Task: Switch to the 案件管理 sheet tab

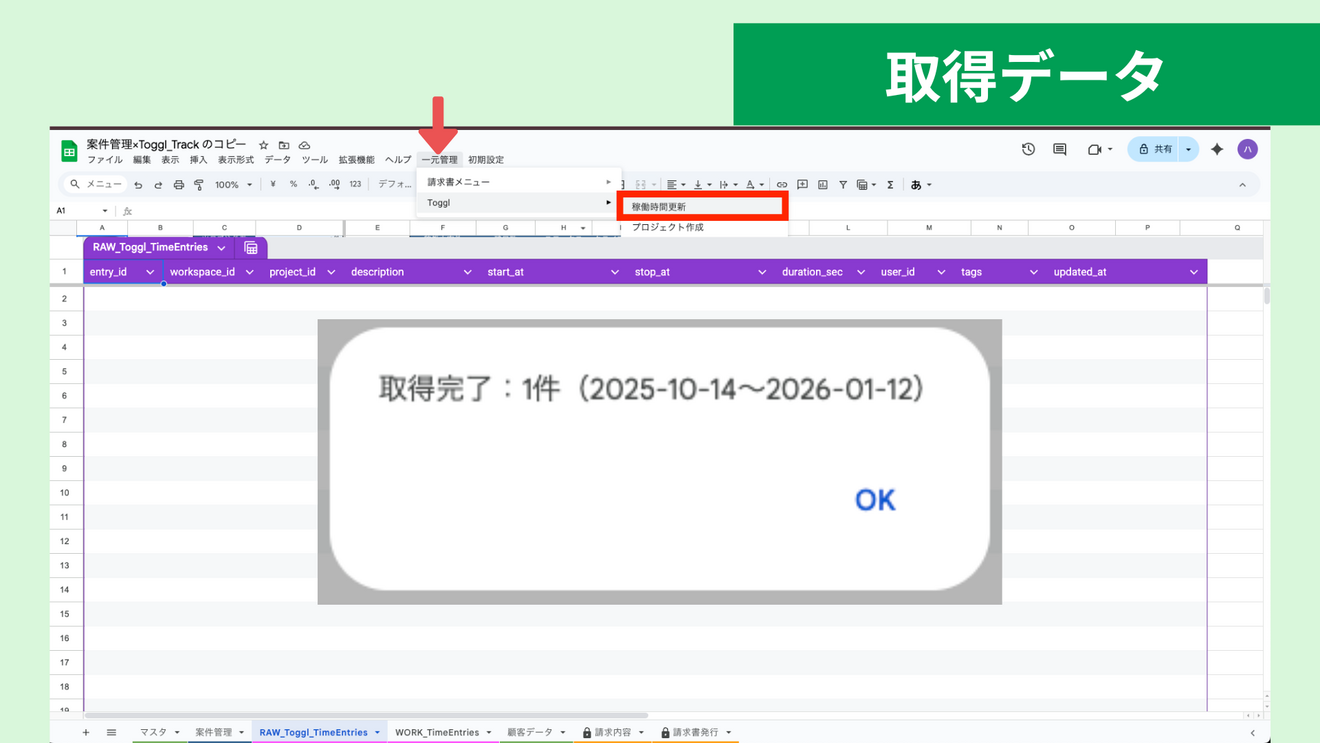Action: click(x=219, y=732)
